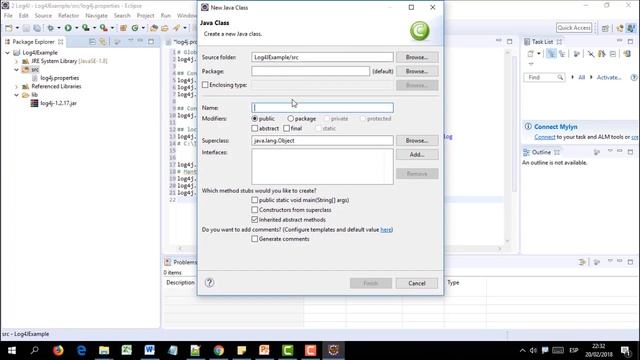This screenshot has width=640, height=360.
Task: Click Link with Editor icon in Package Explorer
Action: tap(102, 42)
